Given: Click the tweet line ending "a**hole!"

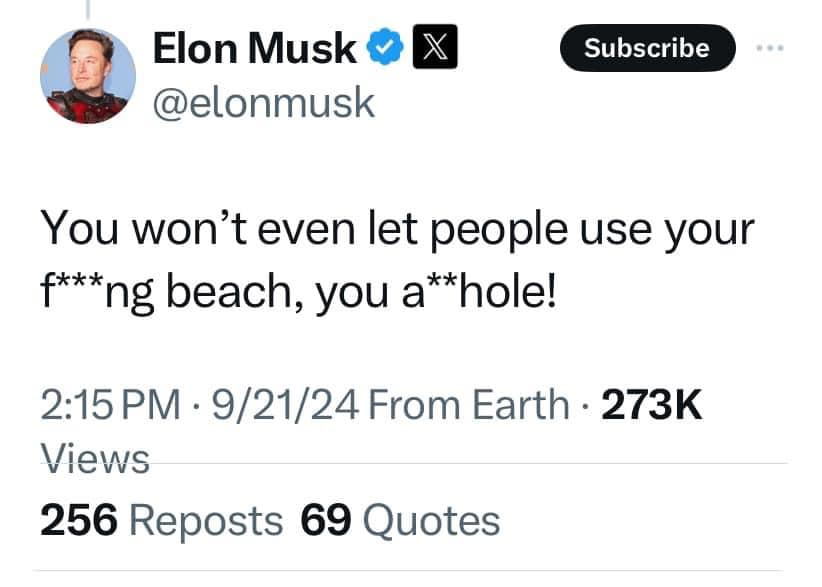Looking at the screenshot, I should pos(296,295).
